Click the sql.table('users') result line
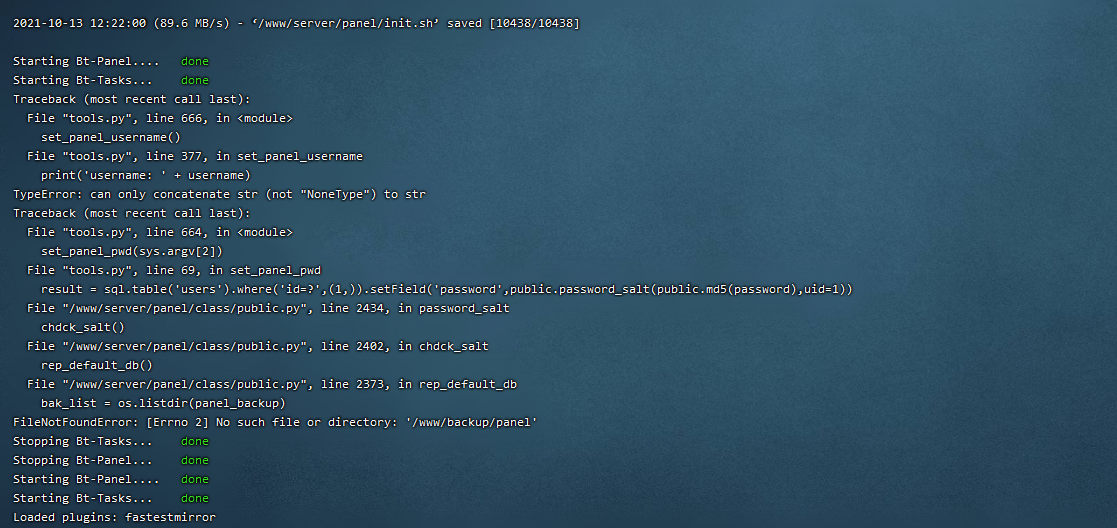This screenshot has width=1117, height=528. pyautogui.click(x=447, y=289)
